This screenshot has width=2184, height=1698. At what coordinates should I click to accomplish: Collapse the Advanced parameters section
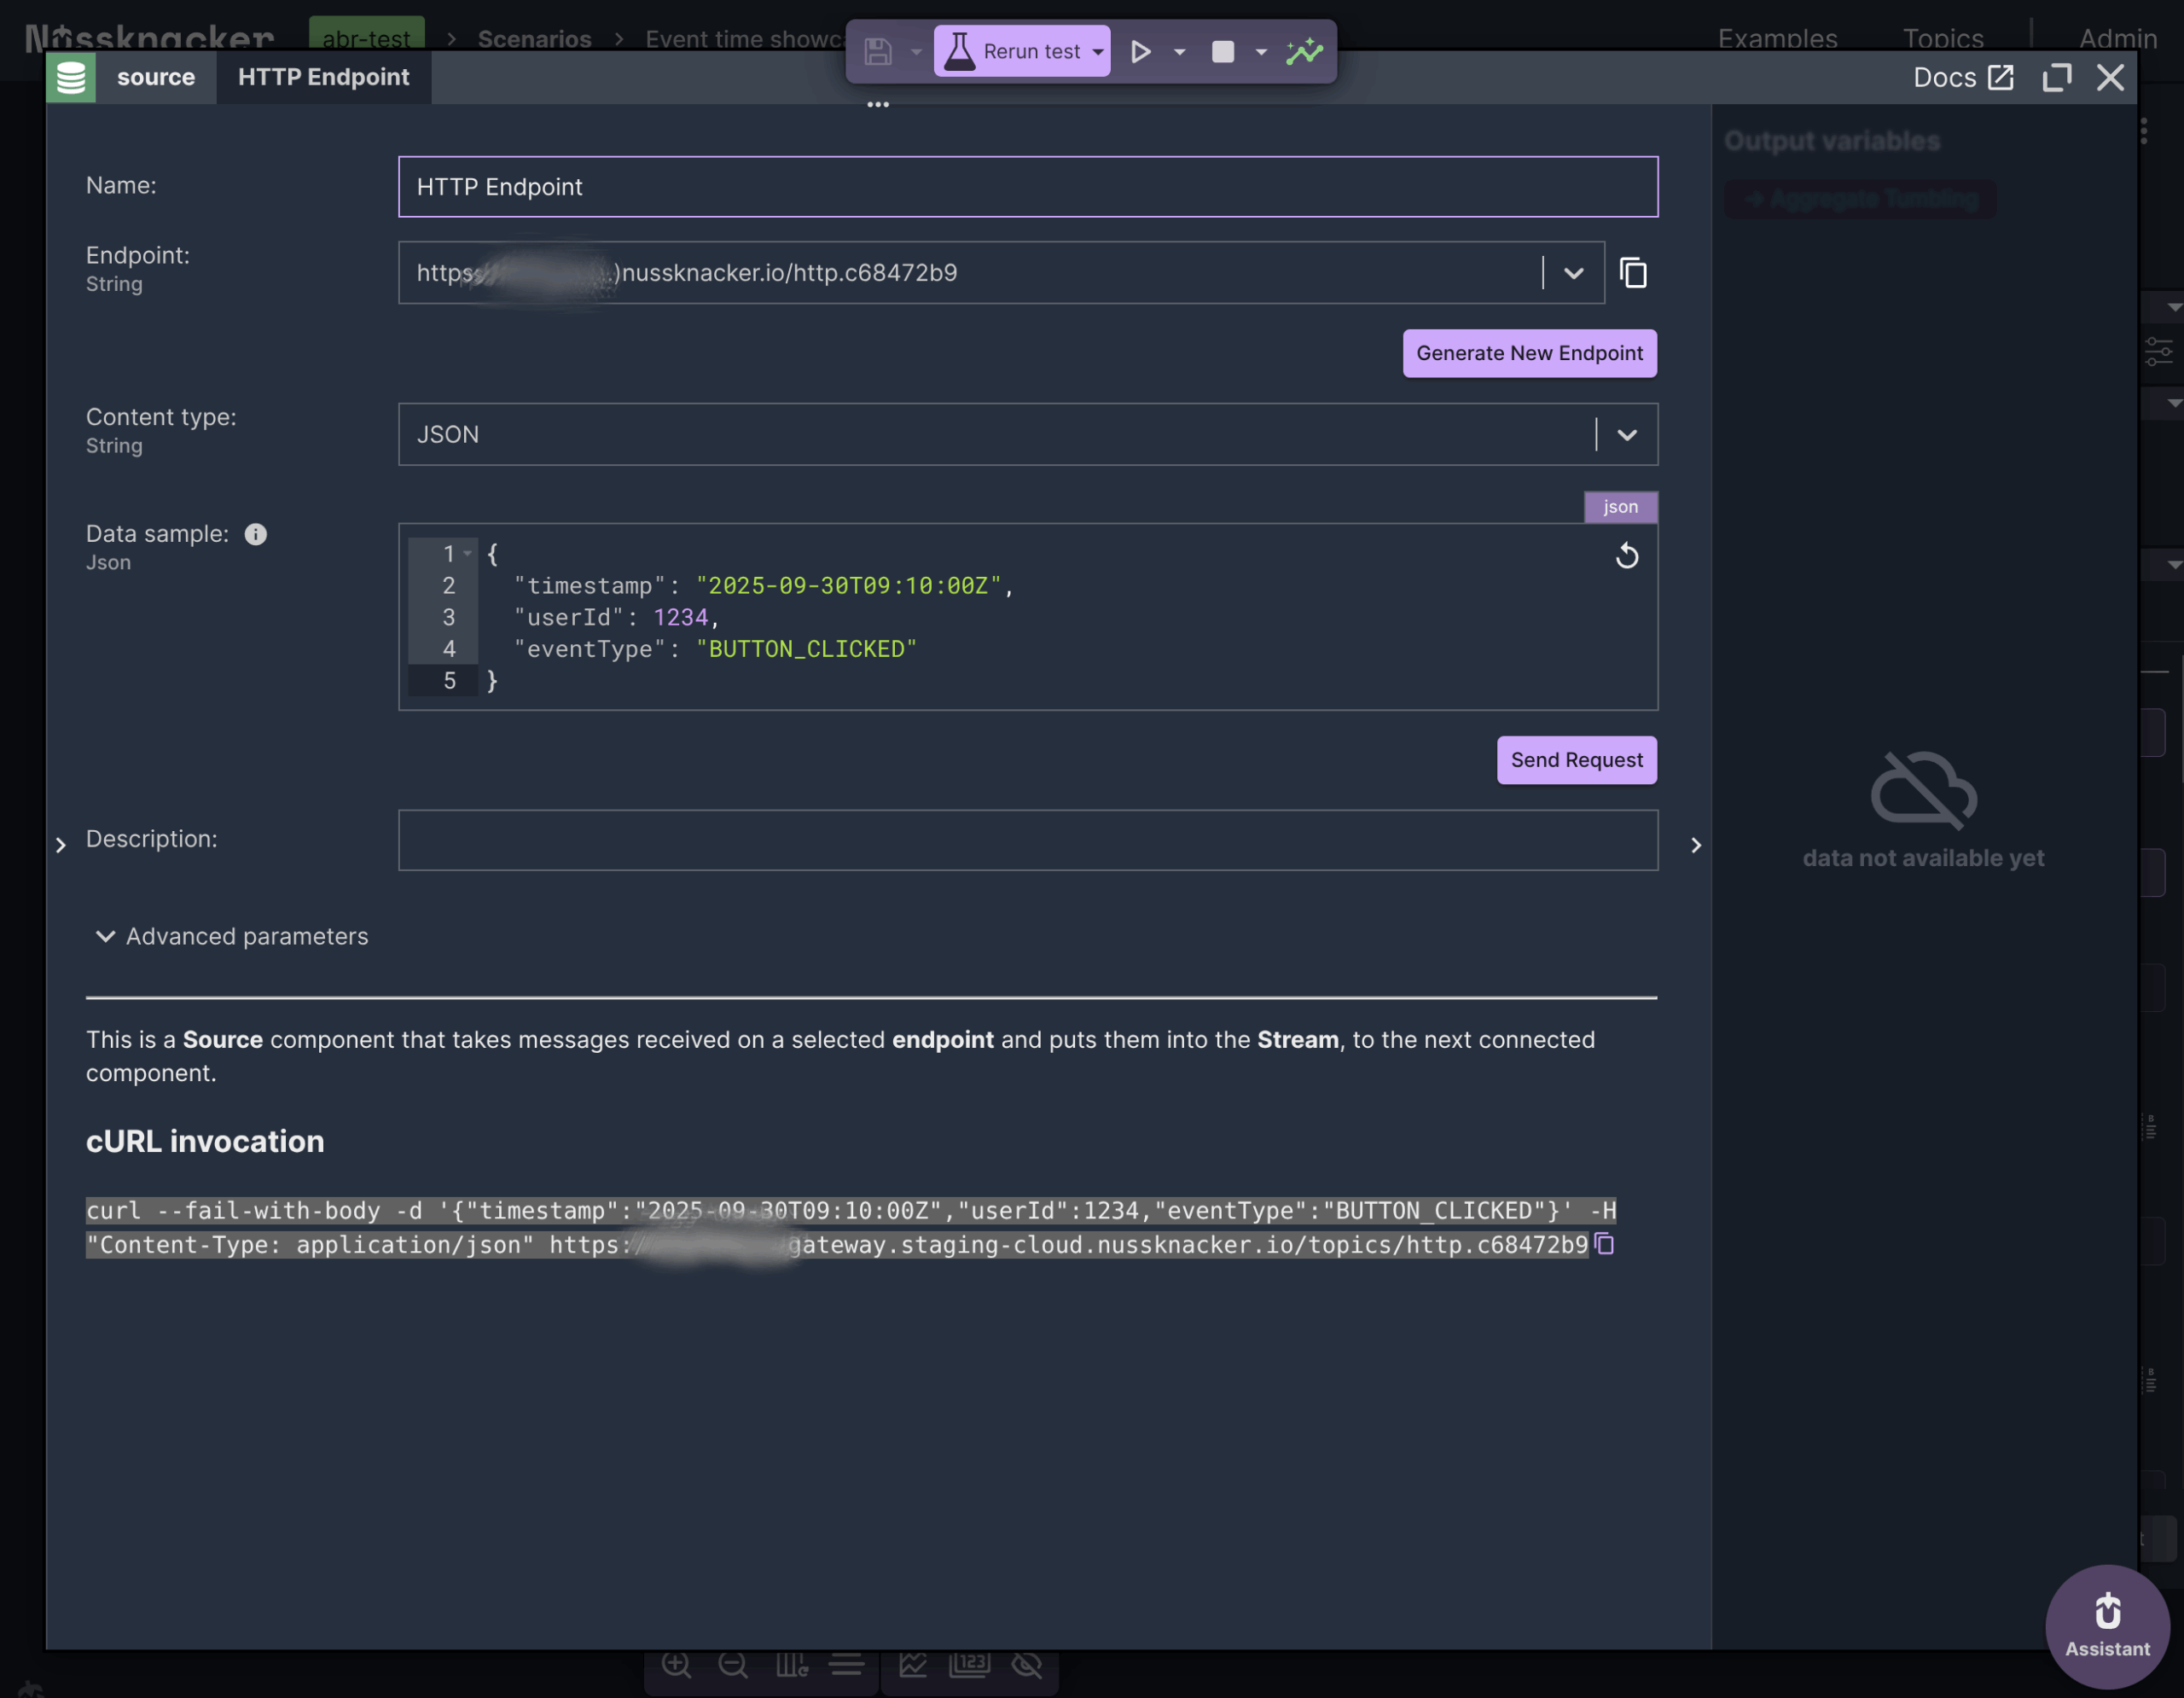coord(105,936)
